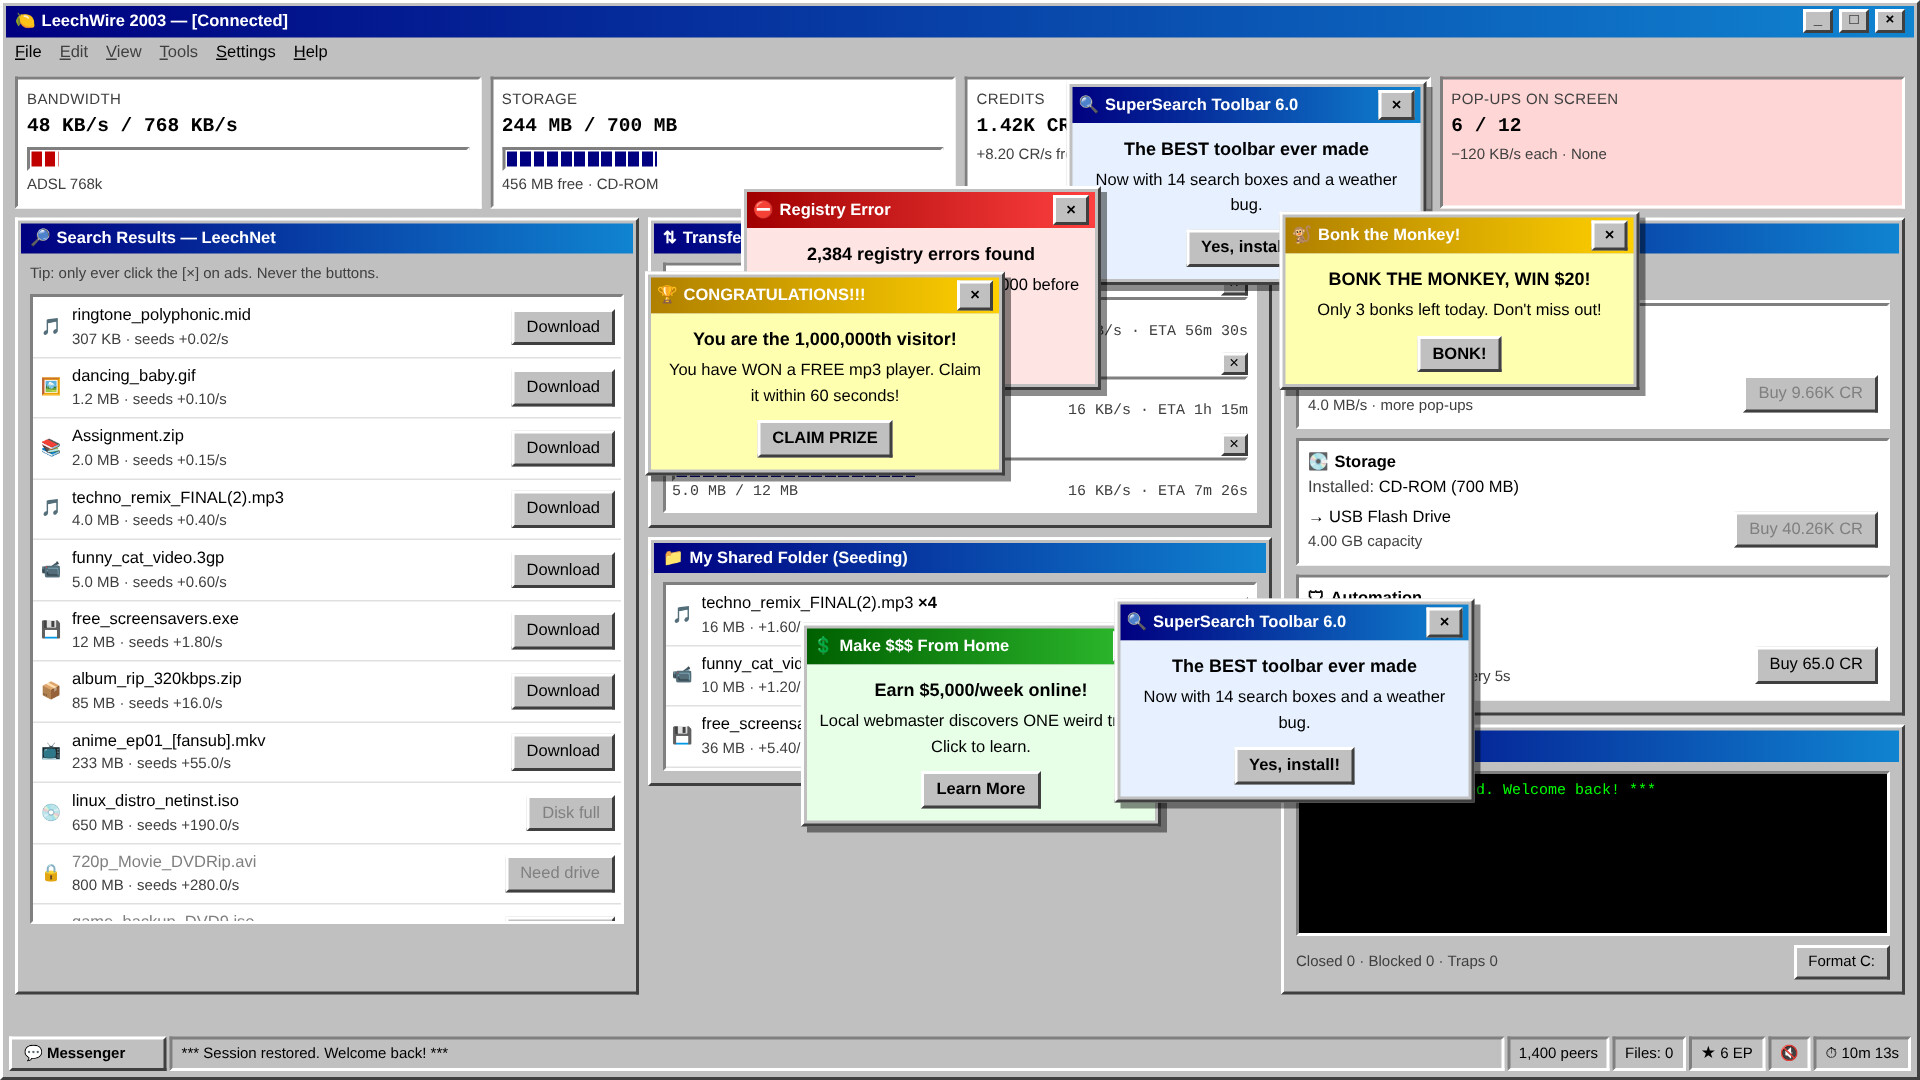Open the Settings menu
Screen dimensions: 1920x1080
point(245,52)
